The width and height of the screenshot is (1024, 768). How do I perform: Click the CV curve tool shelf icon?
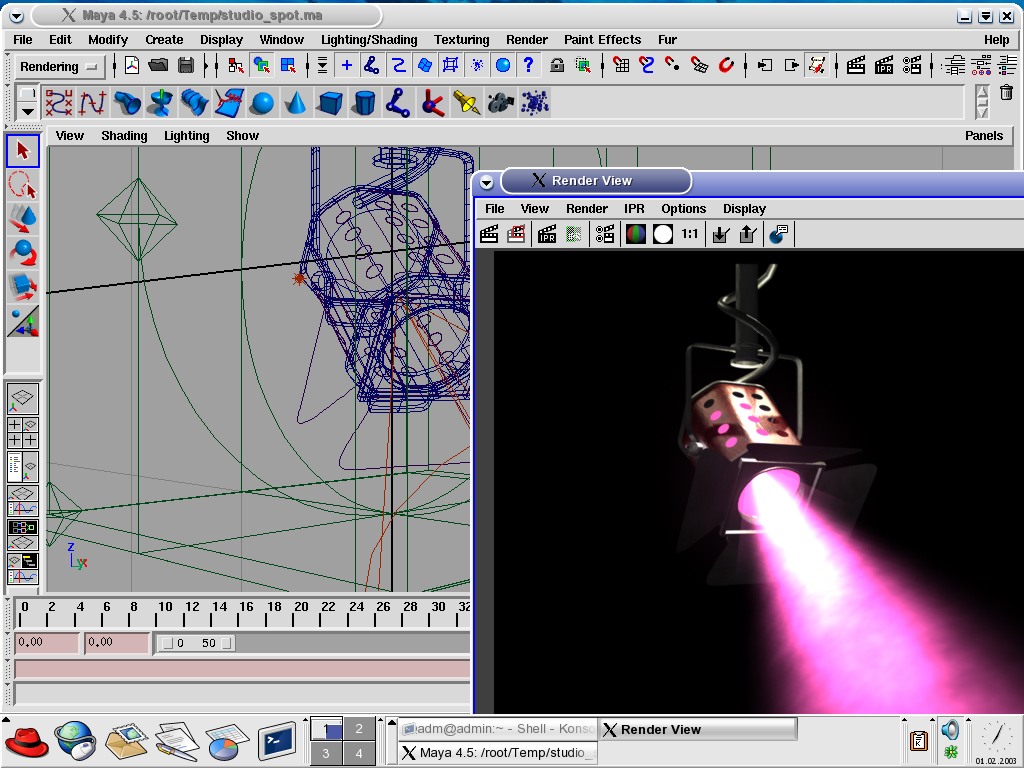point(59,103)
